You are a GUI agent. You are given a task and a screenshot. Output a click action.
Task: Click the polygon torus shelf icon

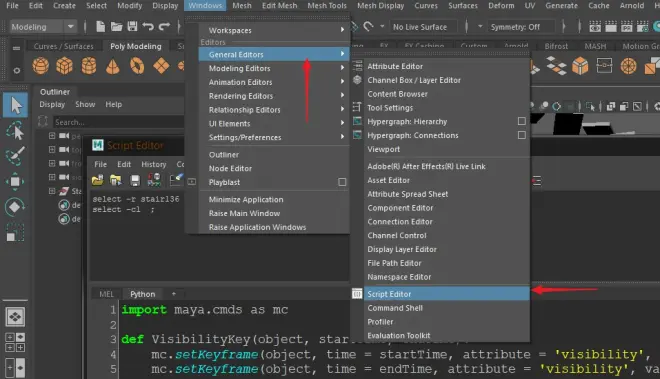[137, 66]
